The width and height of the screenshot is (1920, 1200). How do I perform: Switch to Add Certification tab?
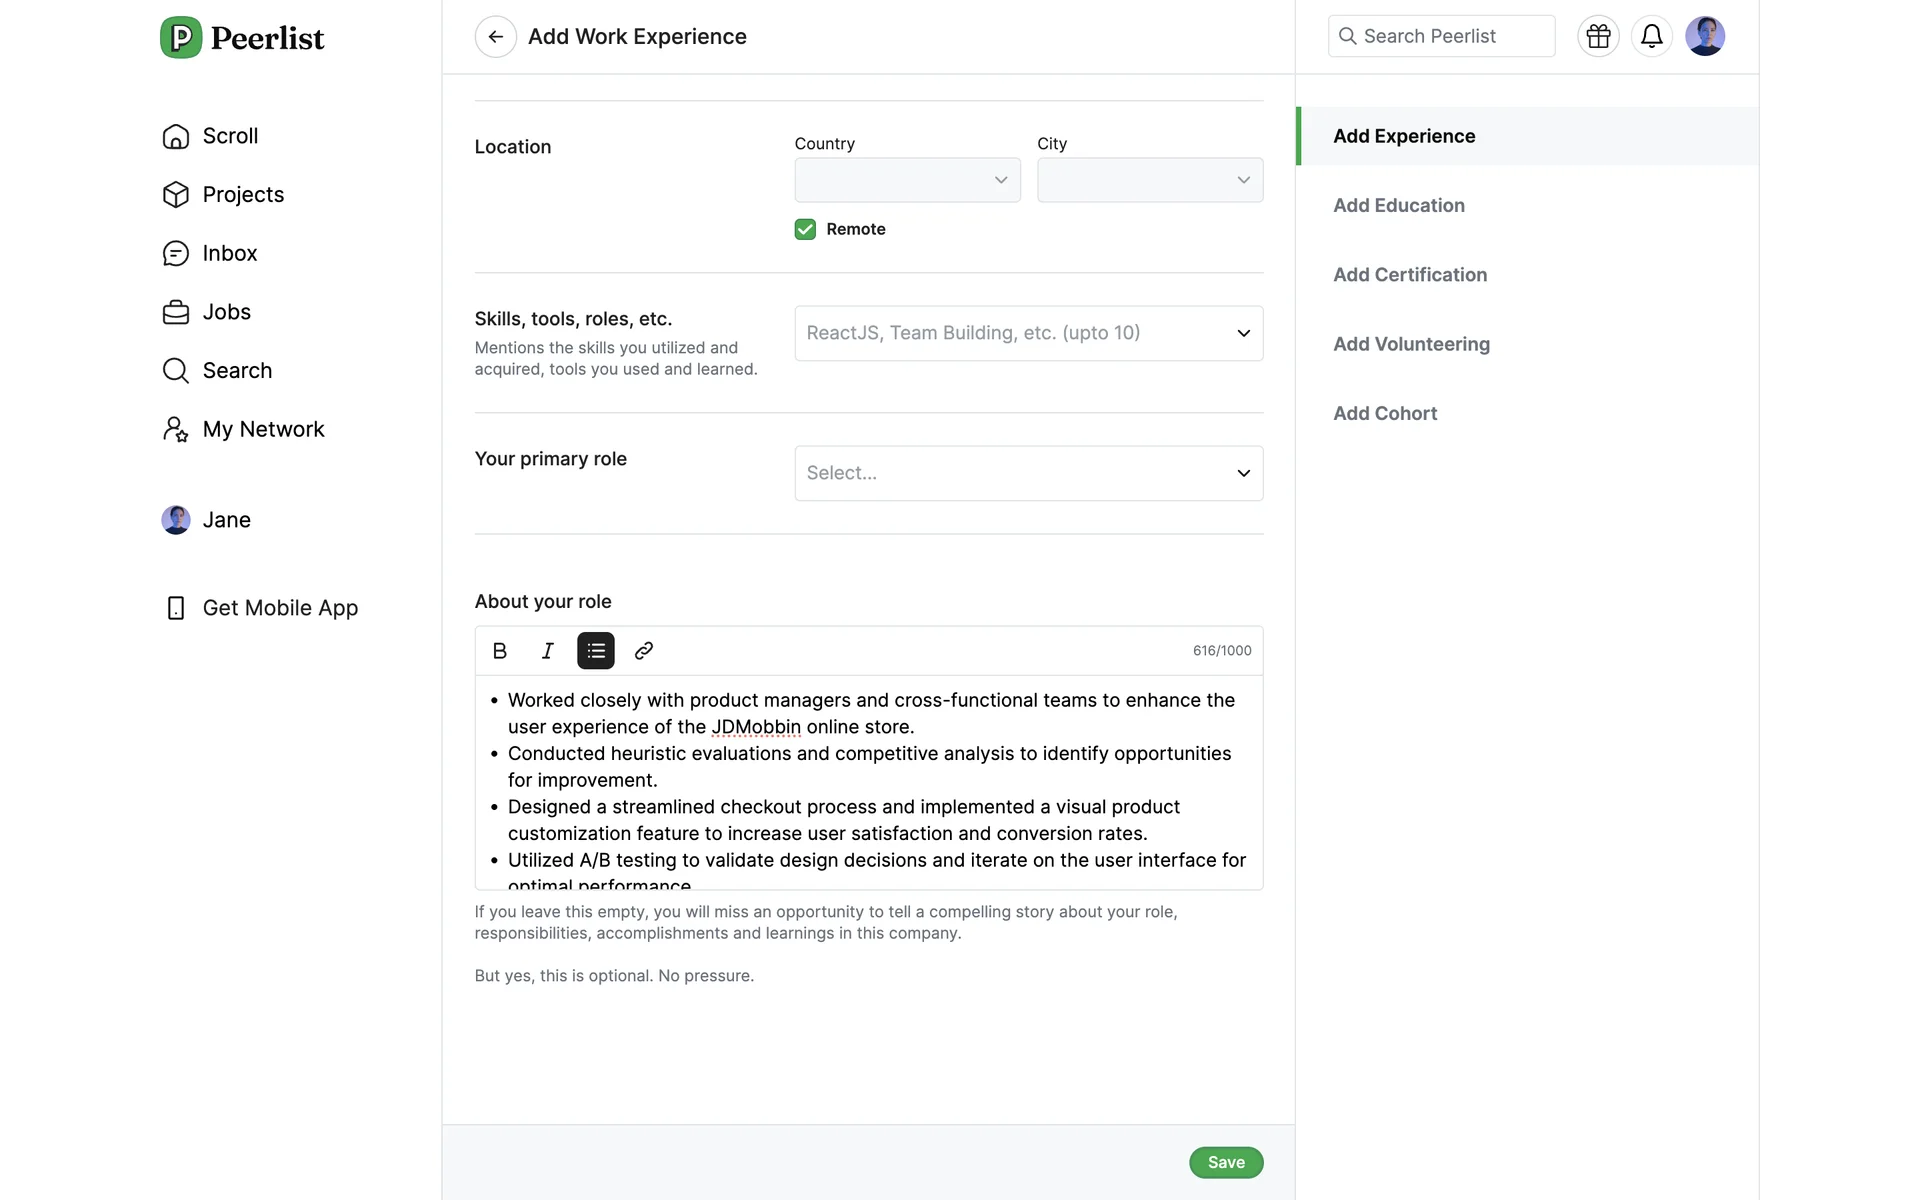pos(1409,275)
